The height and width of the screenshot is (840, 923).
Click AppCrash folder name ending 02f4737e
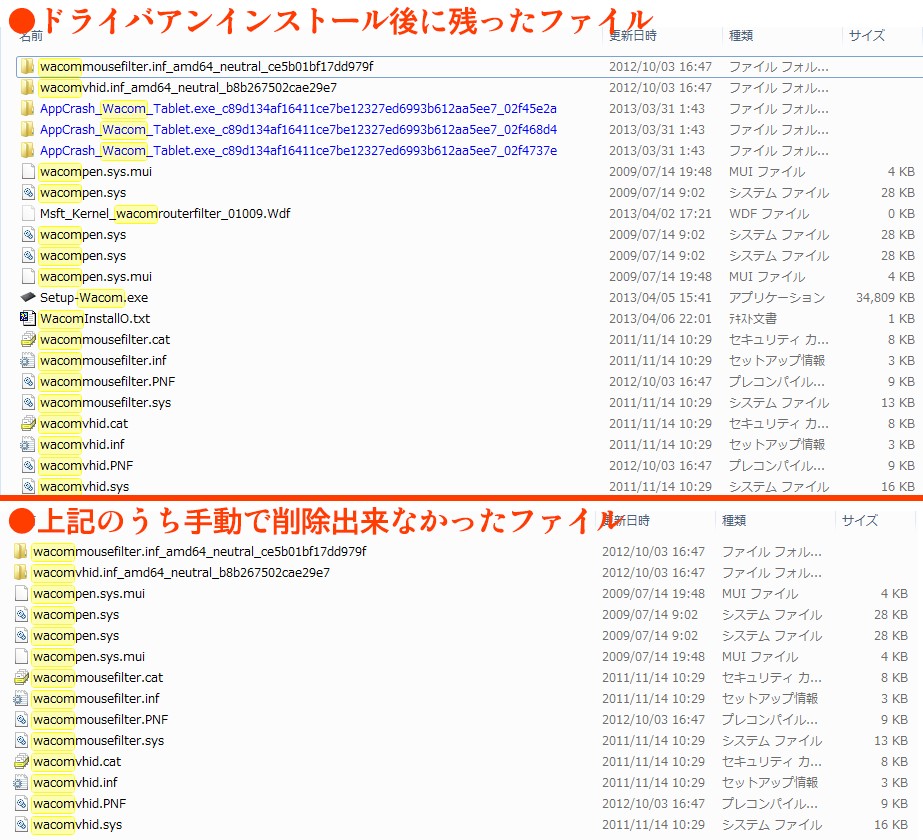[x=298, y=151]
